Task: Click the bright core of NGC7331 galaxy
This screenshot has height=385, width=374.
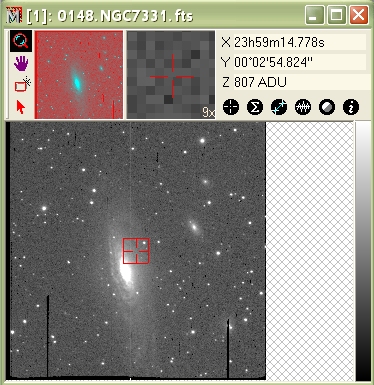Action: 125,271
